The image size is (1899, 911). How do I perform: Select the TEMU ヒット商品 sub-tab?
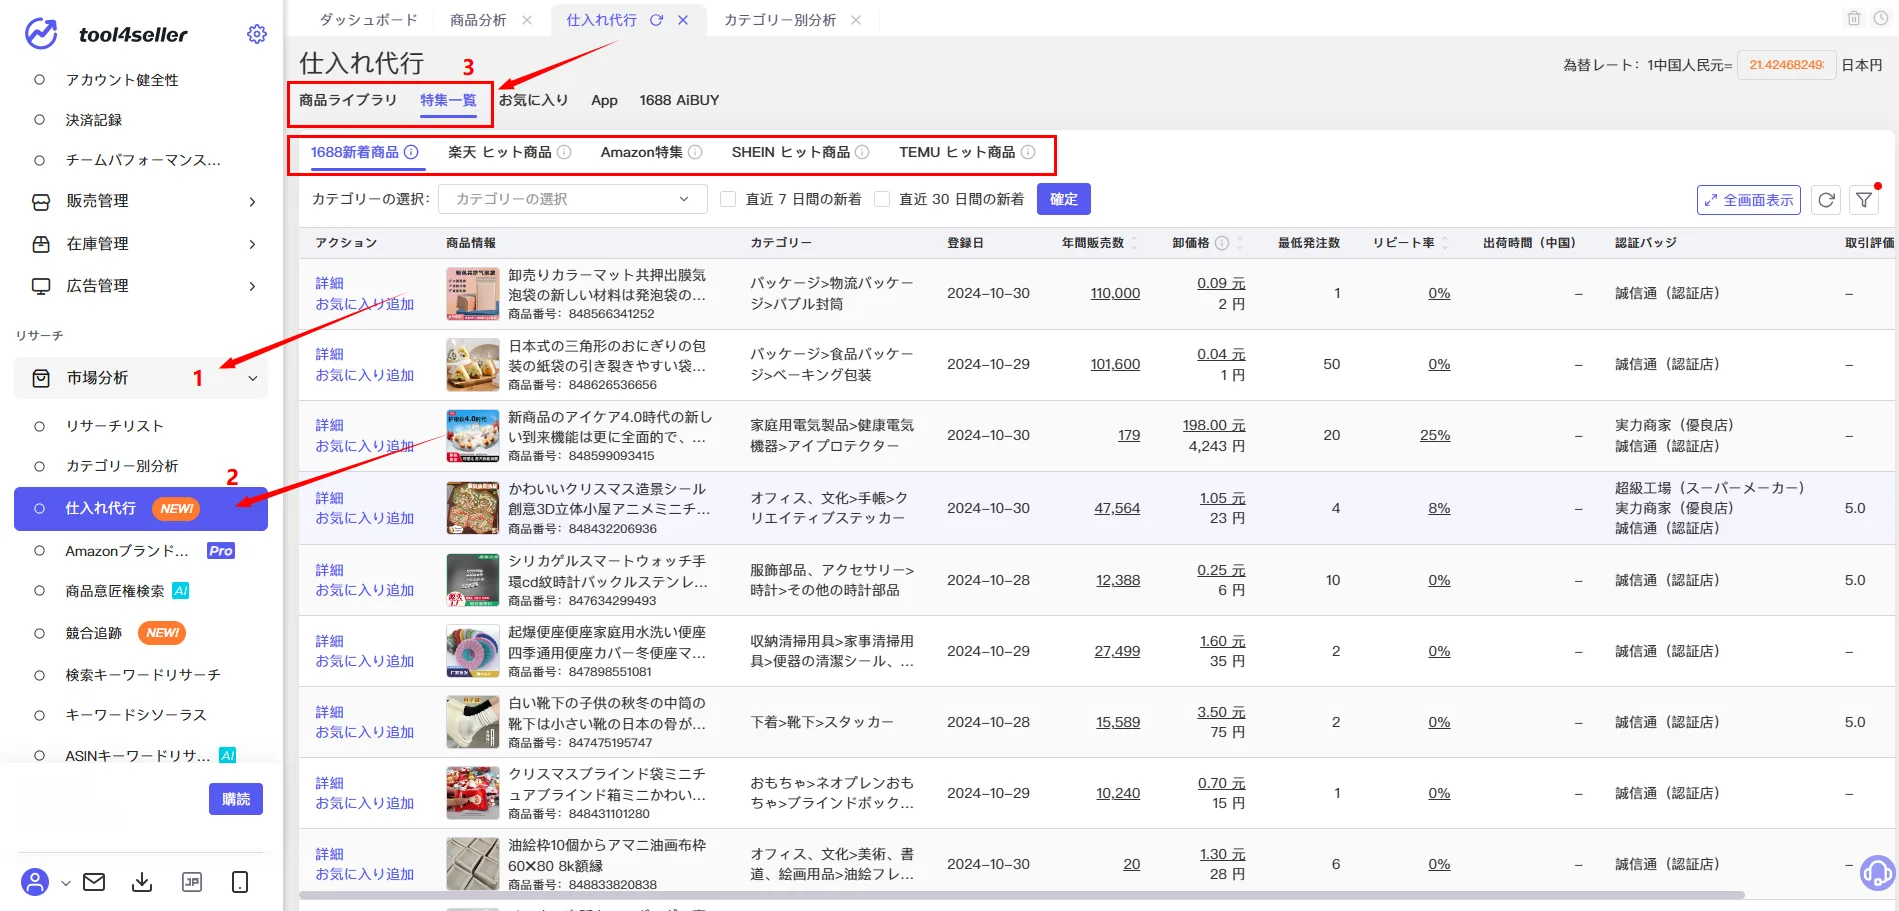957,152
